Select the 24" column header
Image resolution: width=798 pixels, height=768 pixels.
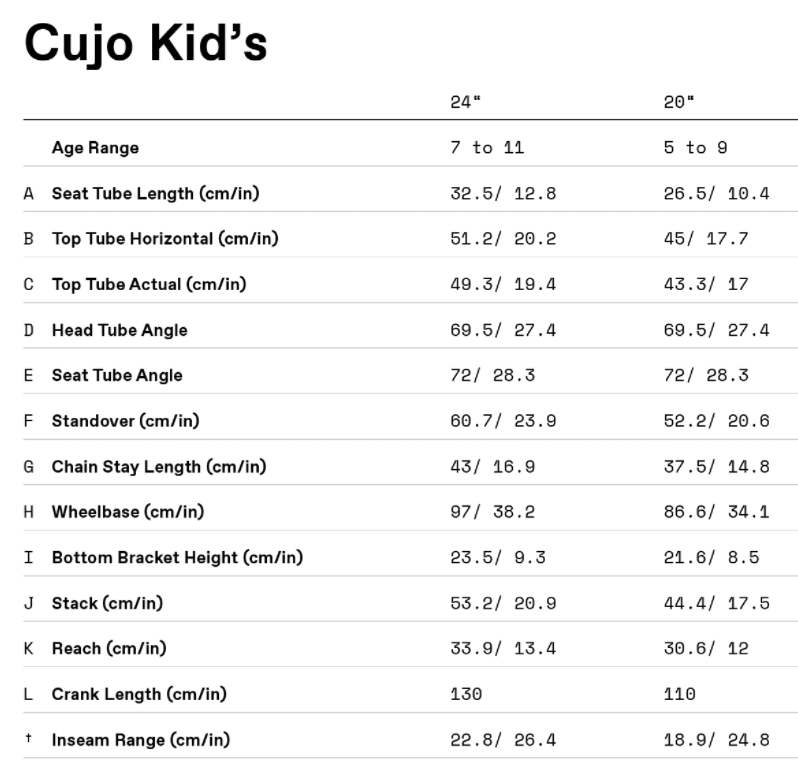click(465, 102)
